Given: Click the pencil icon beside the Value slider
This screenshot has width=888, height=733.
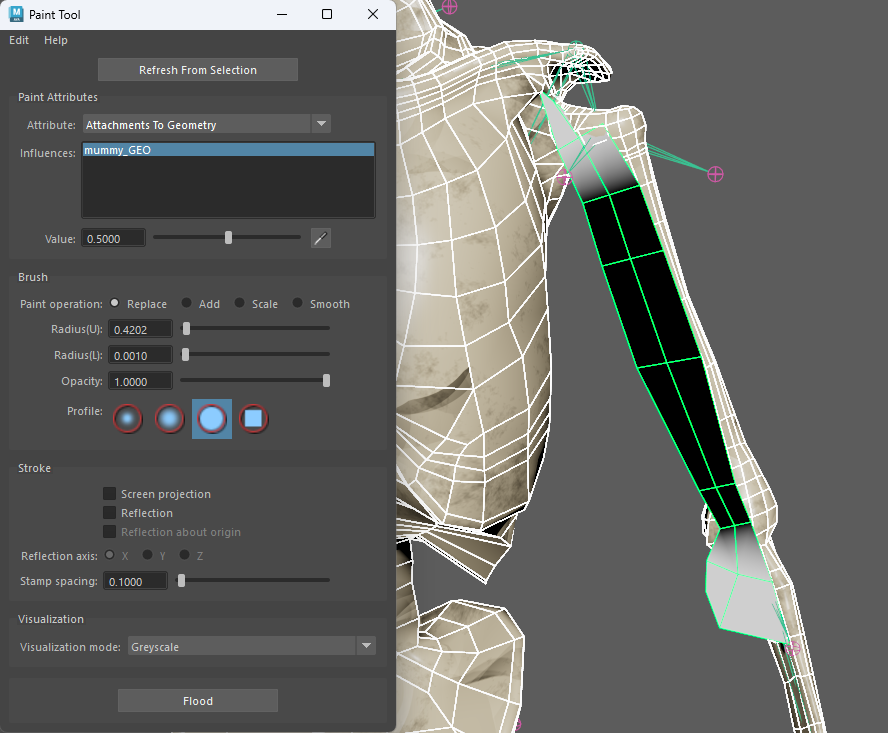Looking at the screenshot, I should (x=318, y=238).
